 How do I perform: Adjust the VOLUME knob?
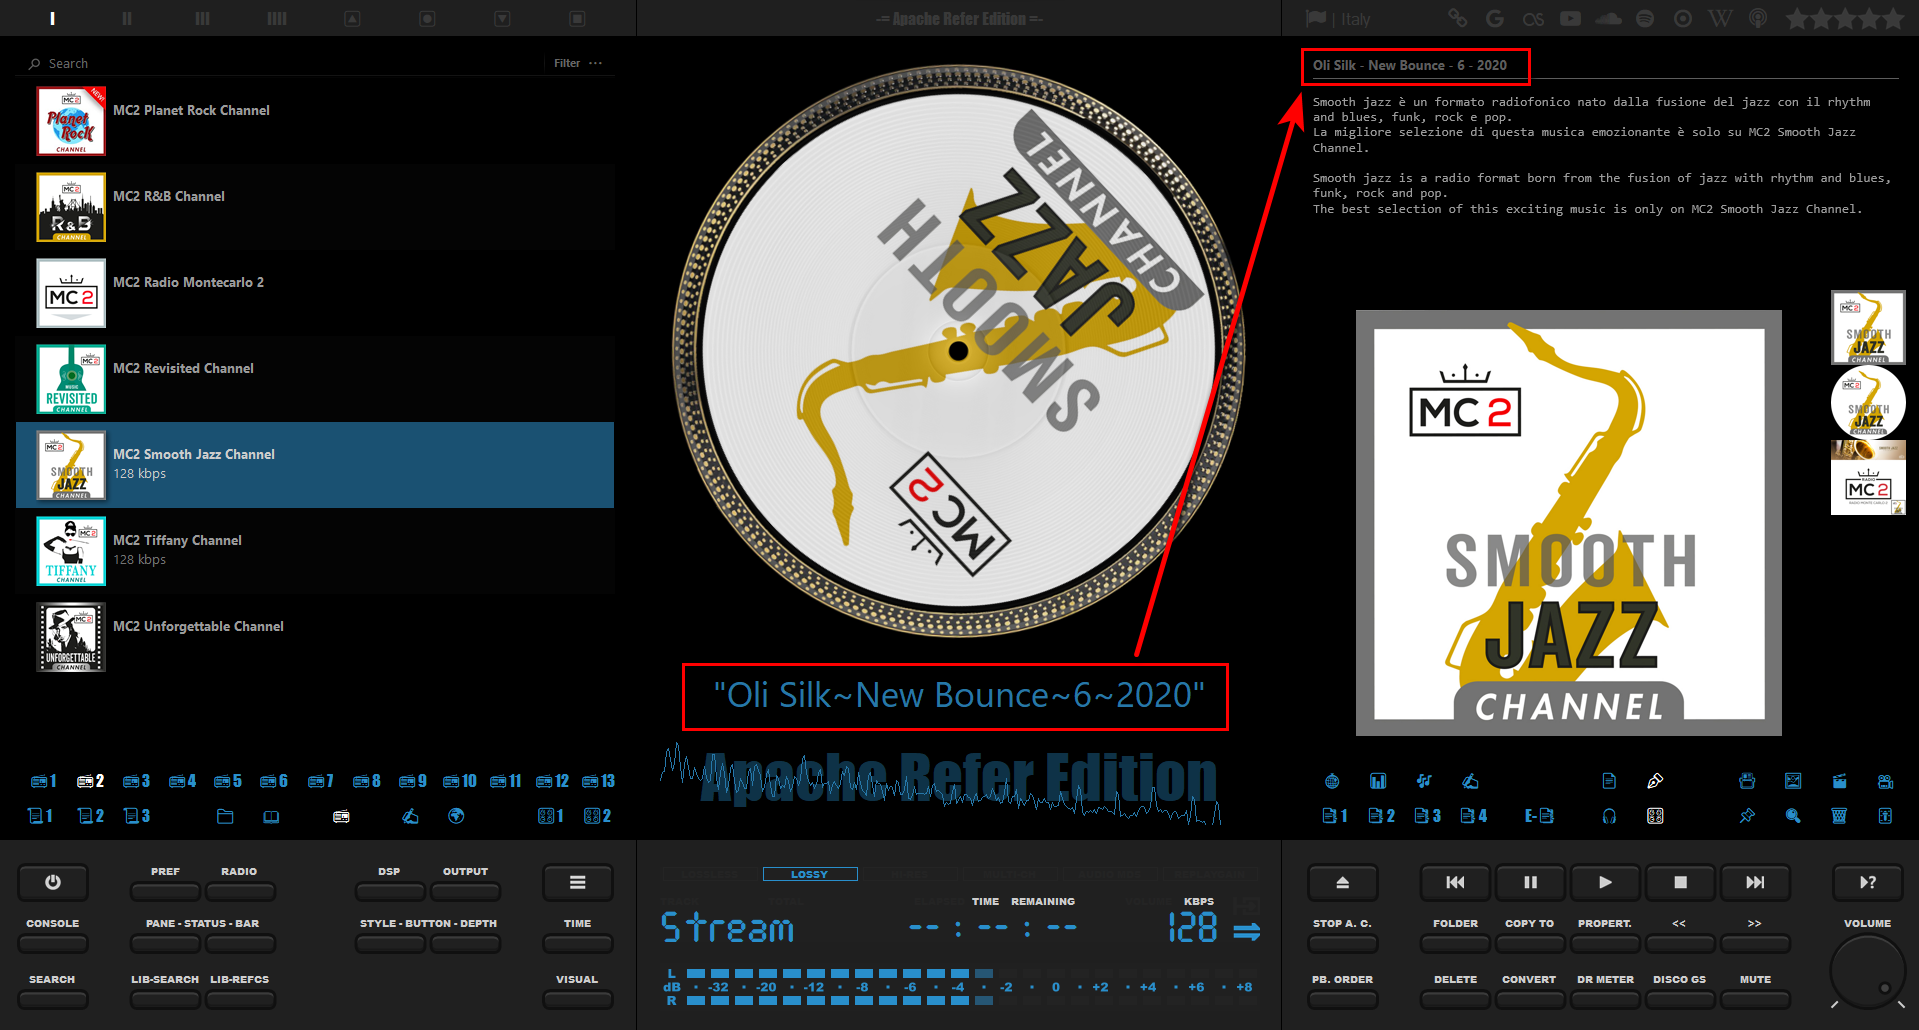point(1867,973)
